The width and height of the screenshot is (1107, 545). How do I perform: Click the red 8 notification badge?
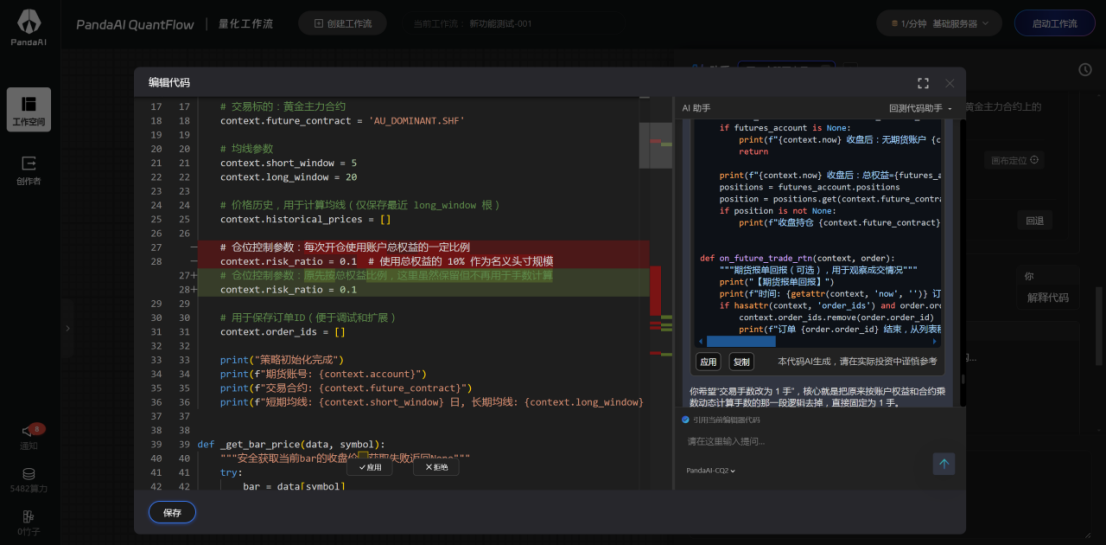(37, 429)
